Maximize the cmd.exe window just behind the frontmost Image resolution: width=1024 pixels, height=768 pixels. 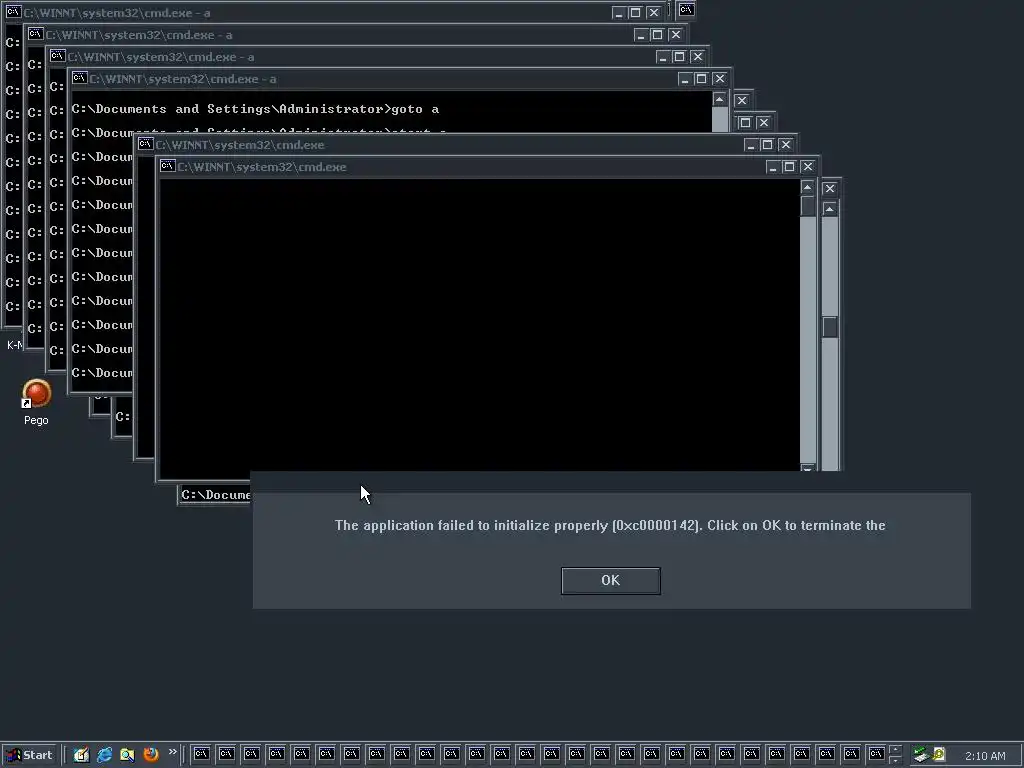(767, 145)
